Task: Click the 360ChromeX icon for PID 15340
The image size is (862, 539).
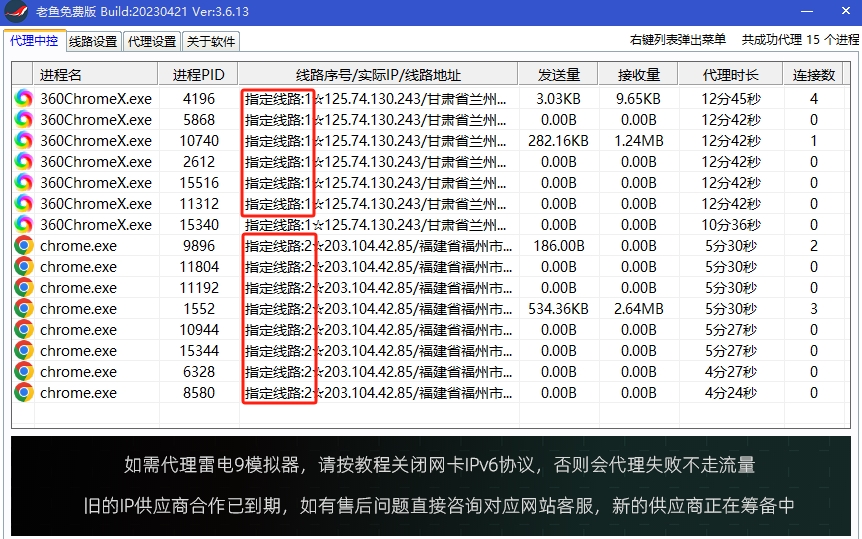Action: coord(24,224)
